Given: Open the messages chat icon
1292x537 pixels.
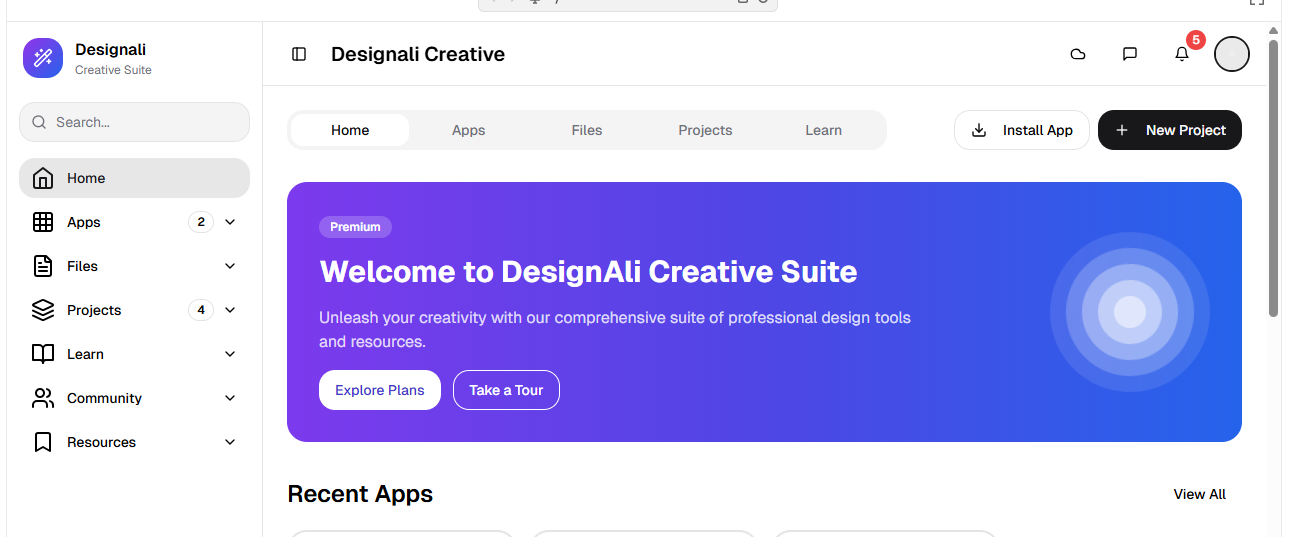Looking at the screenshot, I should pos(1130,54).
